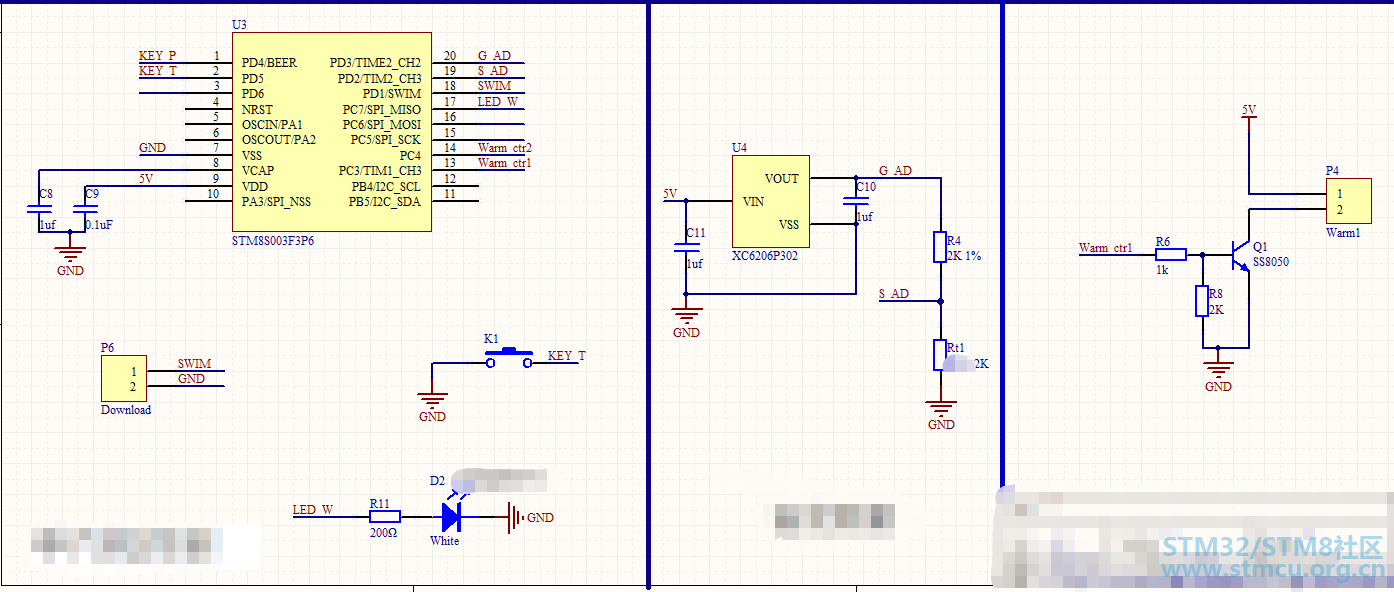This screenshot has width=1394, height=592.
Task: Select the K1 push button switch
Action: coord(510,360)
